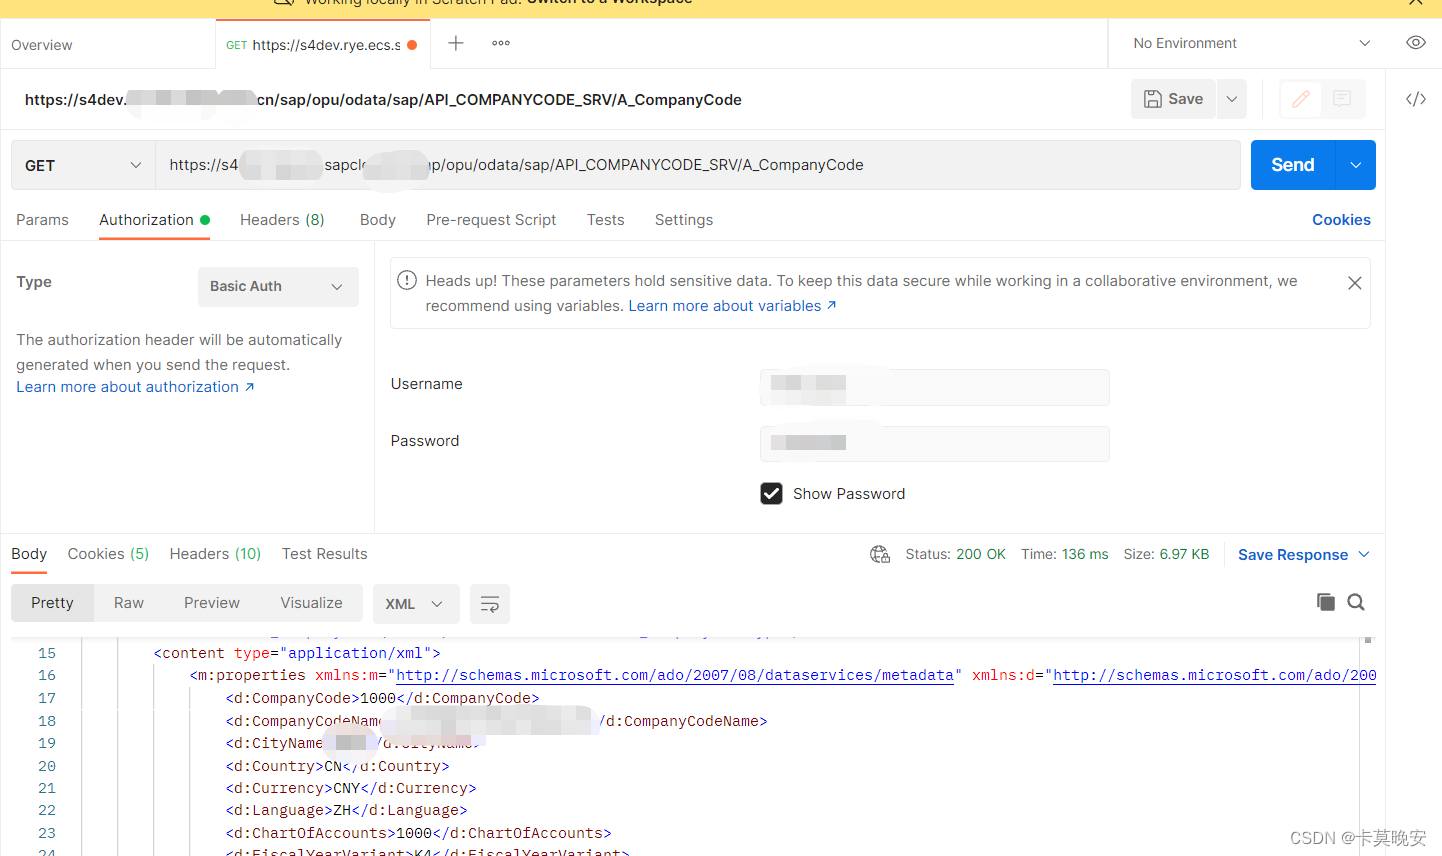Click the Save floppy disk button

click(x=1173, y=99)
